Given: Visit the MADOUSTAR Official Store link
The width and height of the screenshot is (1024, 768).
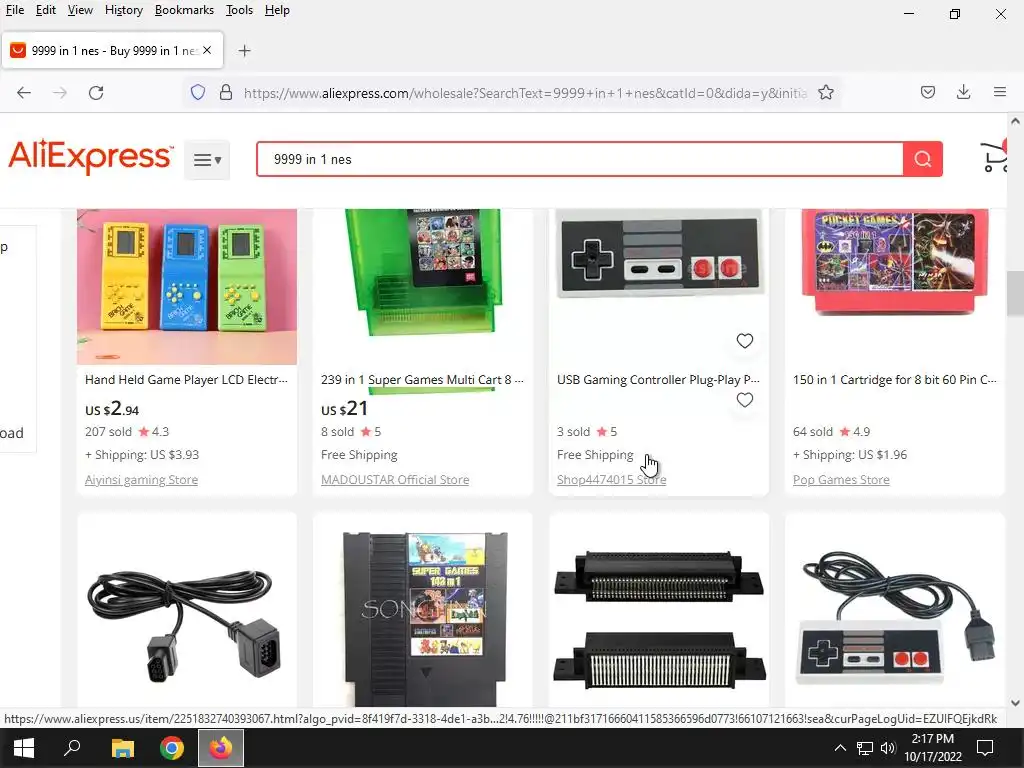Looking at the screenshot, I should click(395, 480).
